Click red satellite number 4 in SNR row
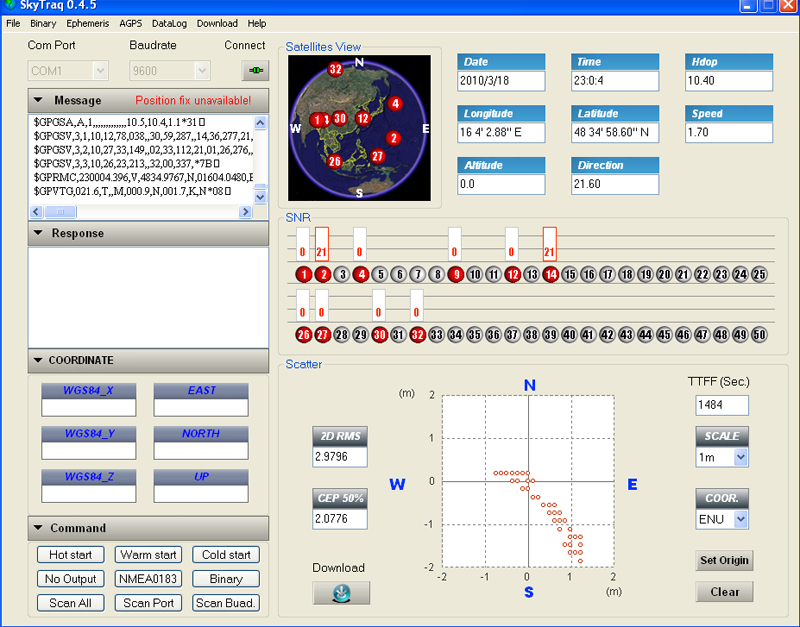Screen dimensions: 800x627 point(361,274)
